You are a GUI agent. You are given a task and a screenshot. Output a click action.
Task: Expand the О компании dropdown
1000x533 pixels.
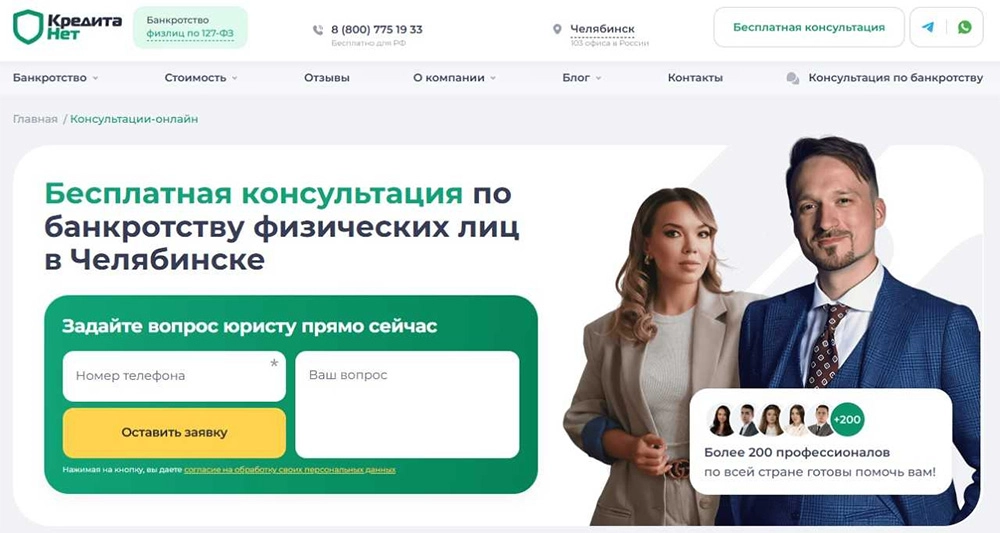pos(493,78)
